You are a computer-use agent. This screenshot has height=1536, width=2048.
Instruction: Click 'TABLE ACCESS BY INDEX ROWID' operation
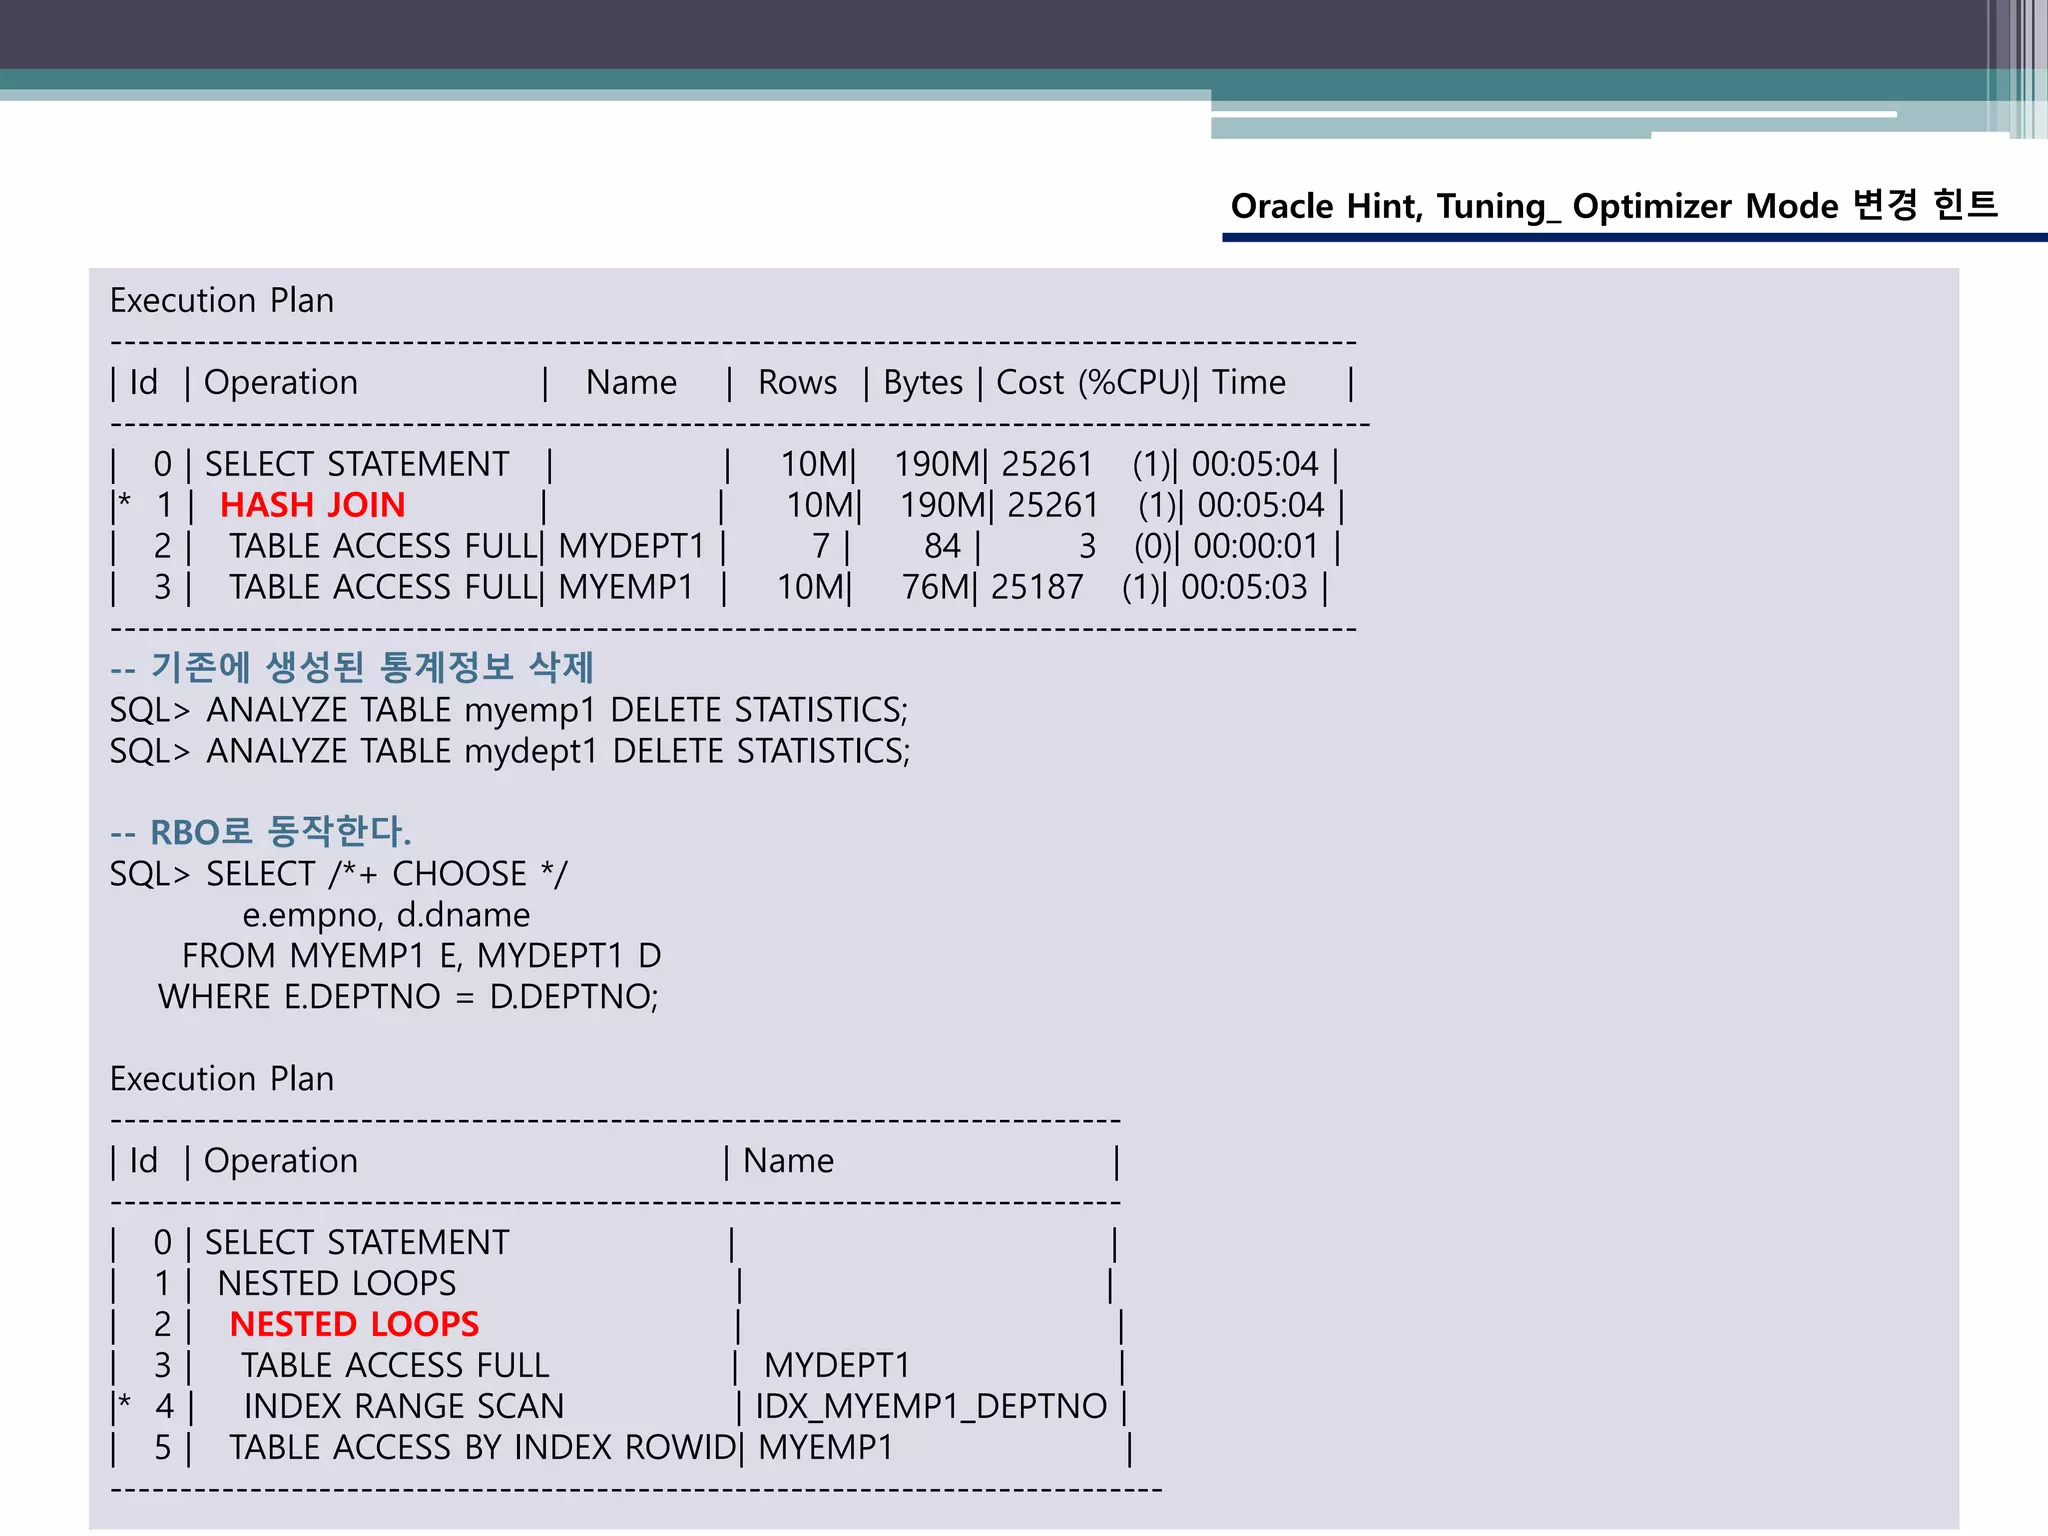pos(482,1448)
